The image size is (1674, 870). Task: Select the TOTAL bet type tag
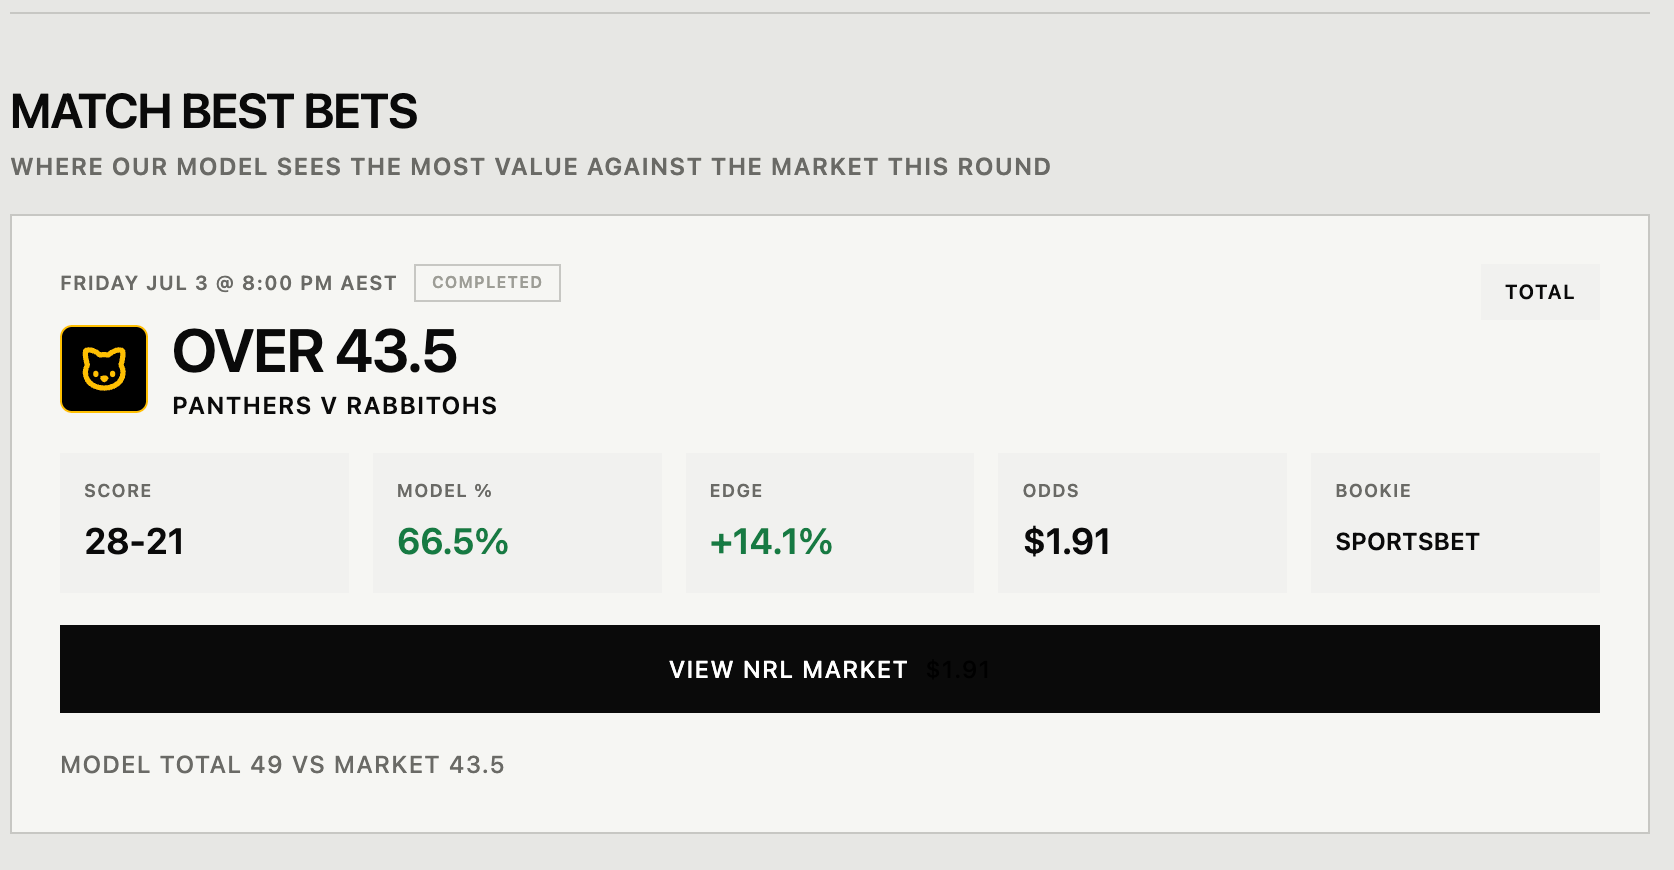pyautogui.click(x=1540, y=292)
